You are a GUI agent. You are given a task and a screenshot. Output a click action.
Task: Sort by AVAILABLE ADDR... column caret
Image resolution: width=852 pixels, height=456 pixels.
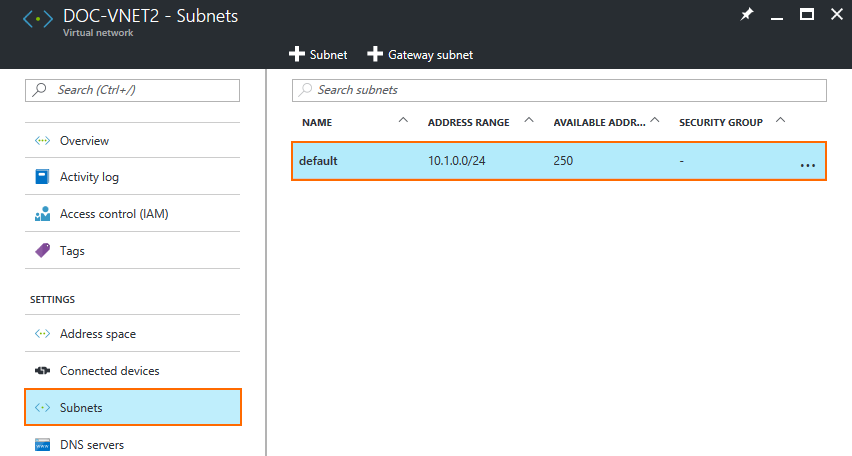tap(655, 120)
